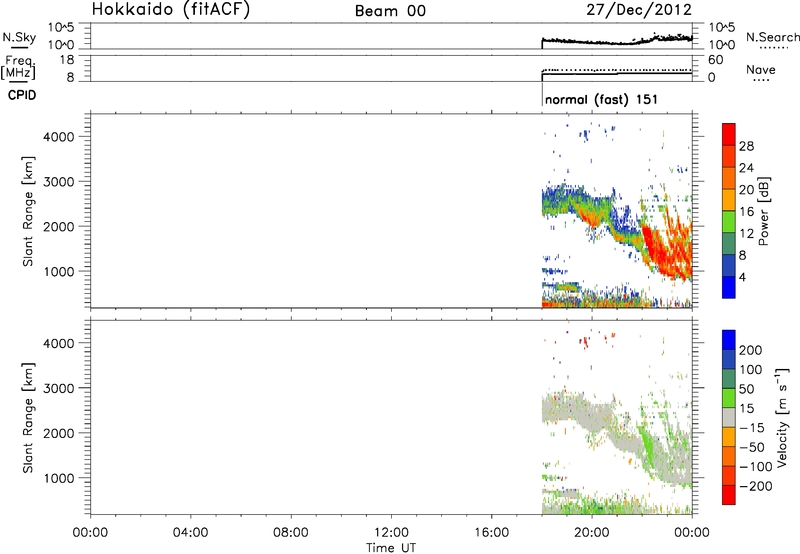This screenshot has height=554, width=800.
Task: Select the 'Beam 00' heading
Action: [390, 11]
